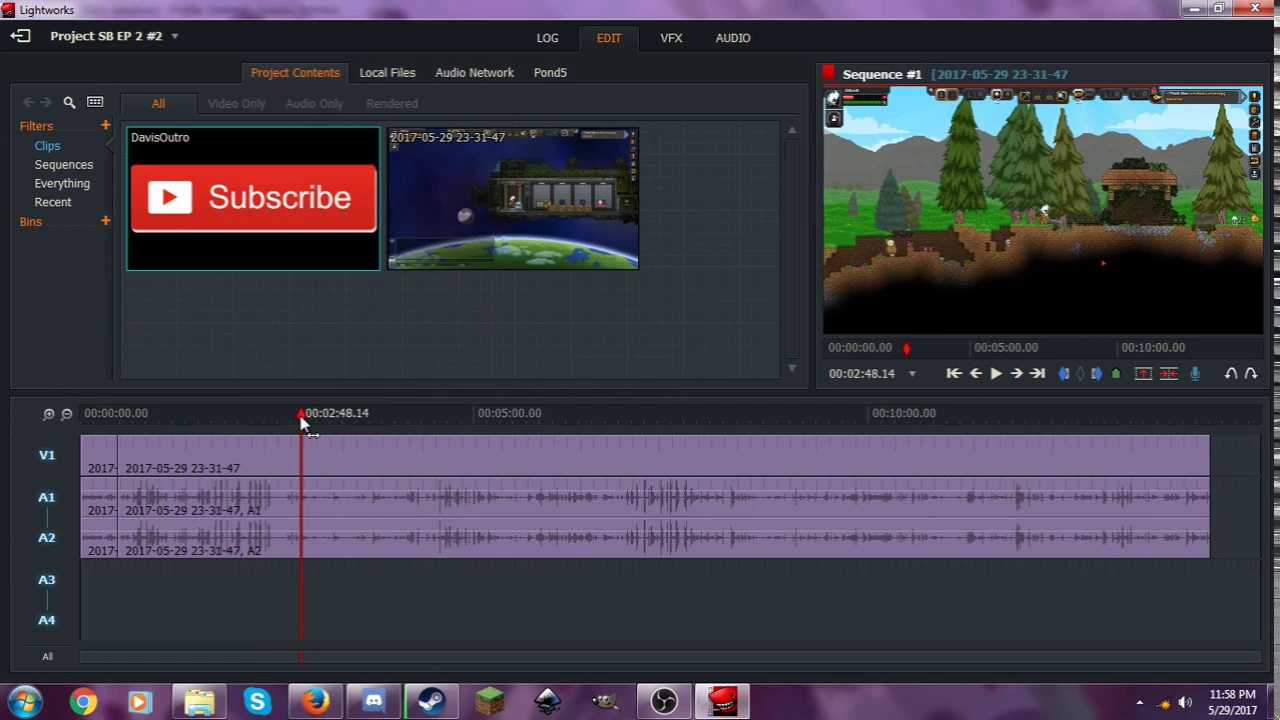This screenshot has width=1280, height=720.
Task: Toggle the All tracks selector
Action: click(47, 657)
